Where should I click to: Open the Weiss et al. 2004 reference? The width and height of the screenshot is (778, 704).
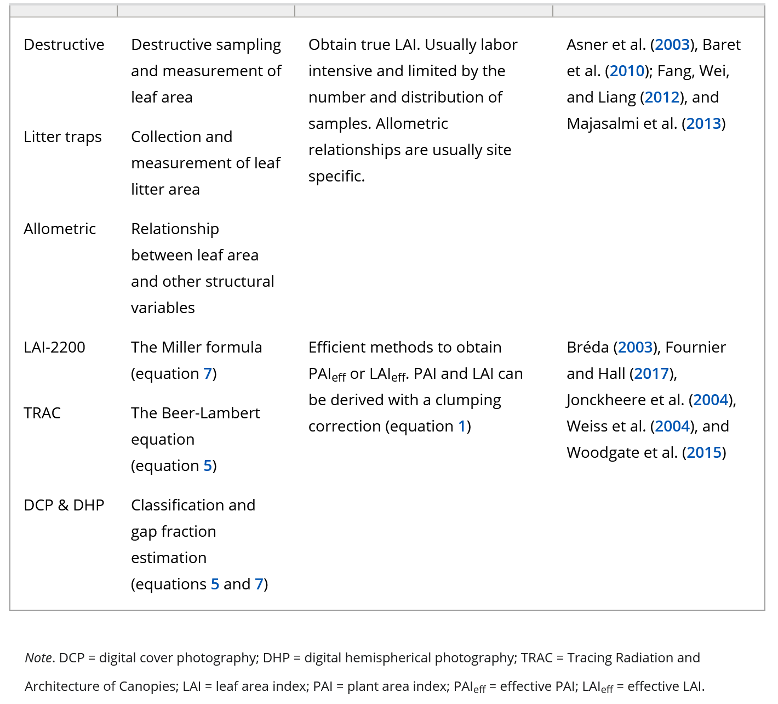coord(670,426)
